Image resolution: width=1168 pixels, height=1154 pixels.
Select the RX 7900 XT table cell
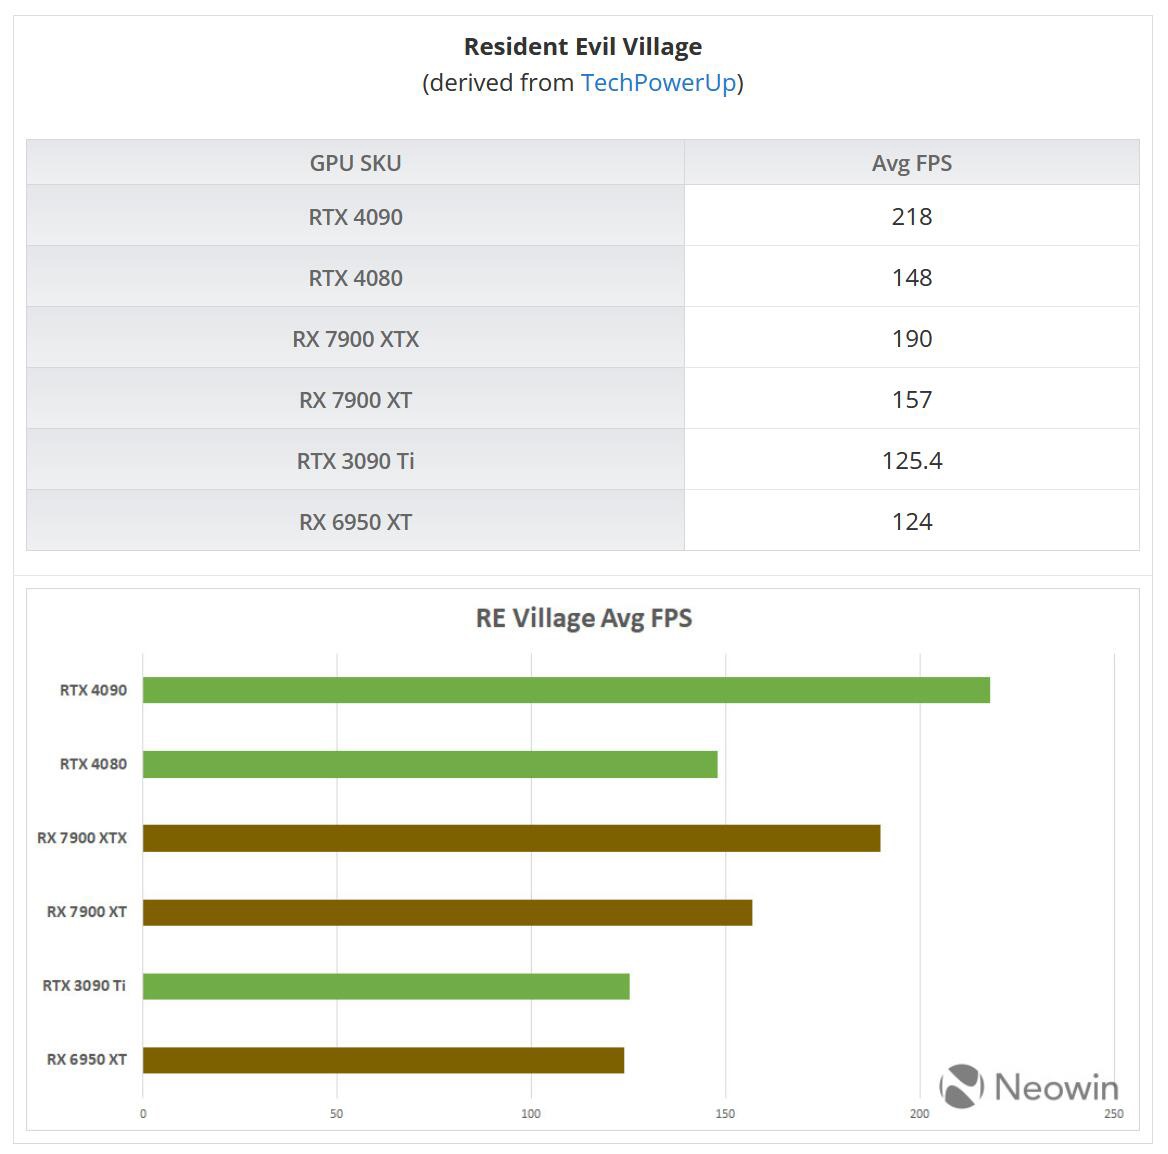(355, 399)
